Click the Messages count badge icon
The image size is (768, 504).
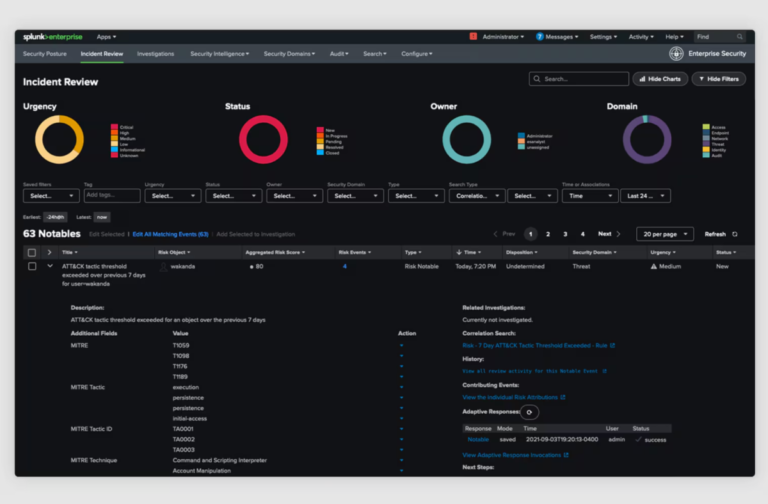pyautogui.click(x=539, y=37)
